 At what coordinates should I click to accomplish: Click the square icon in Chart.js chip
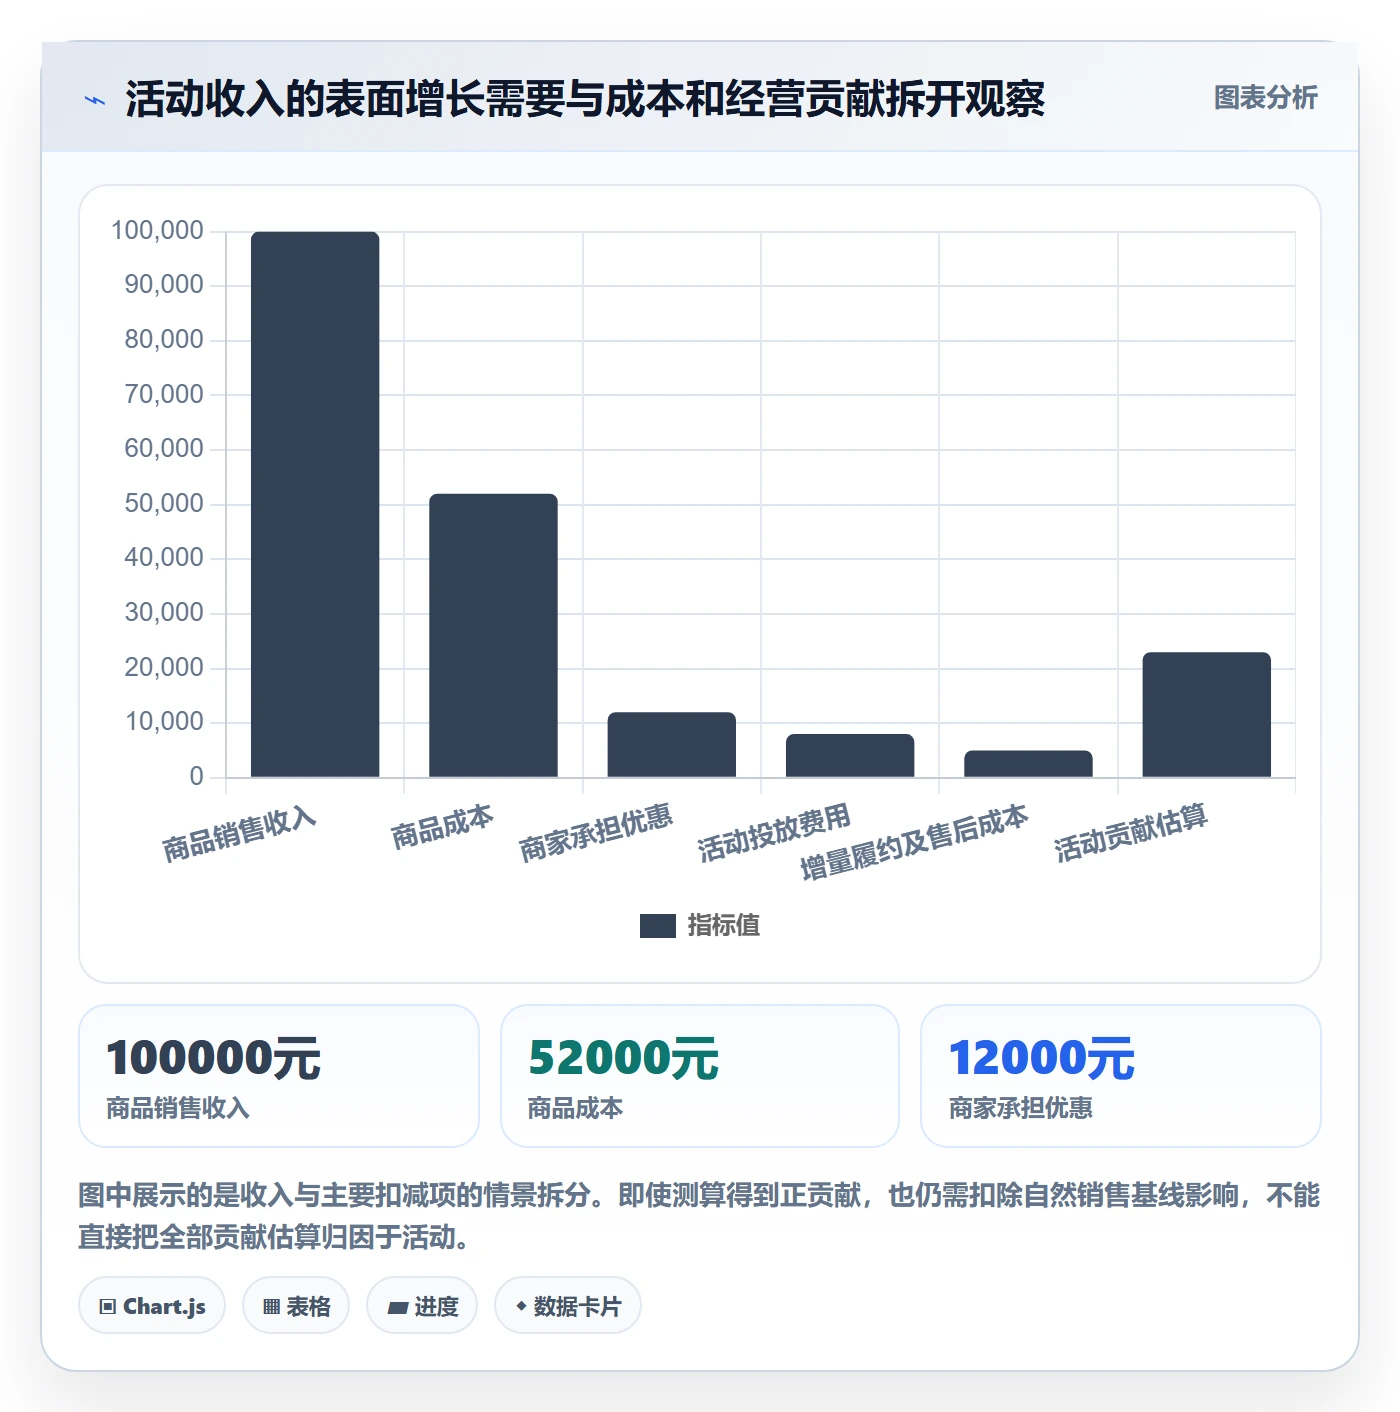point(108,1307)
